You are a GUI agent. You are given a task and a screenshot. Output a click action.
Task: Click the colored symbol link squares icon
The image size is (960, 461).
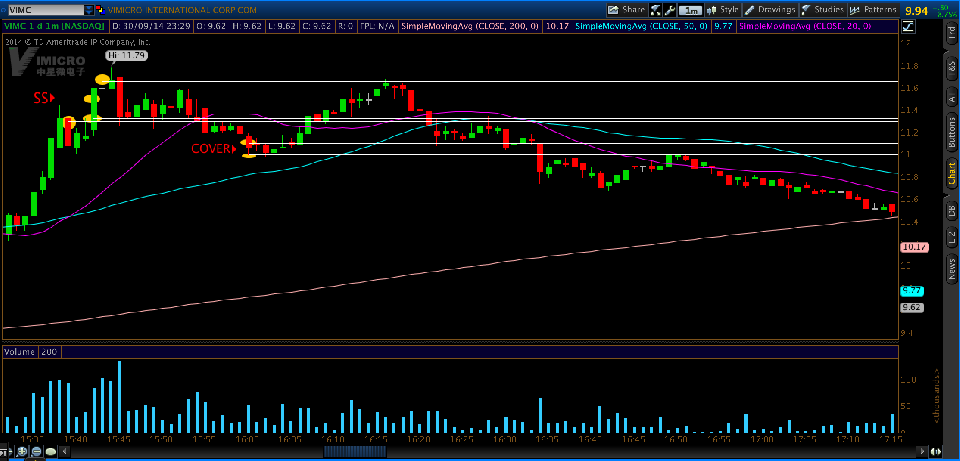[100, 10]
